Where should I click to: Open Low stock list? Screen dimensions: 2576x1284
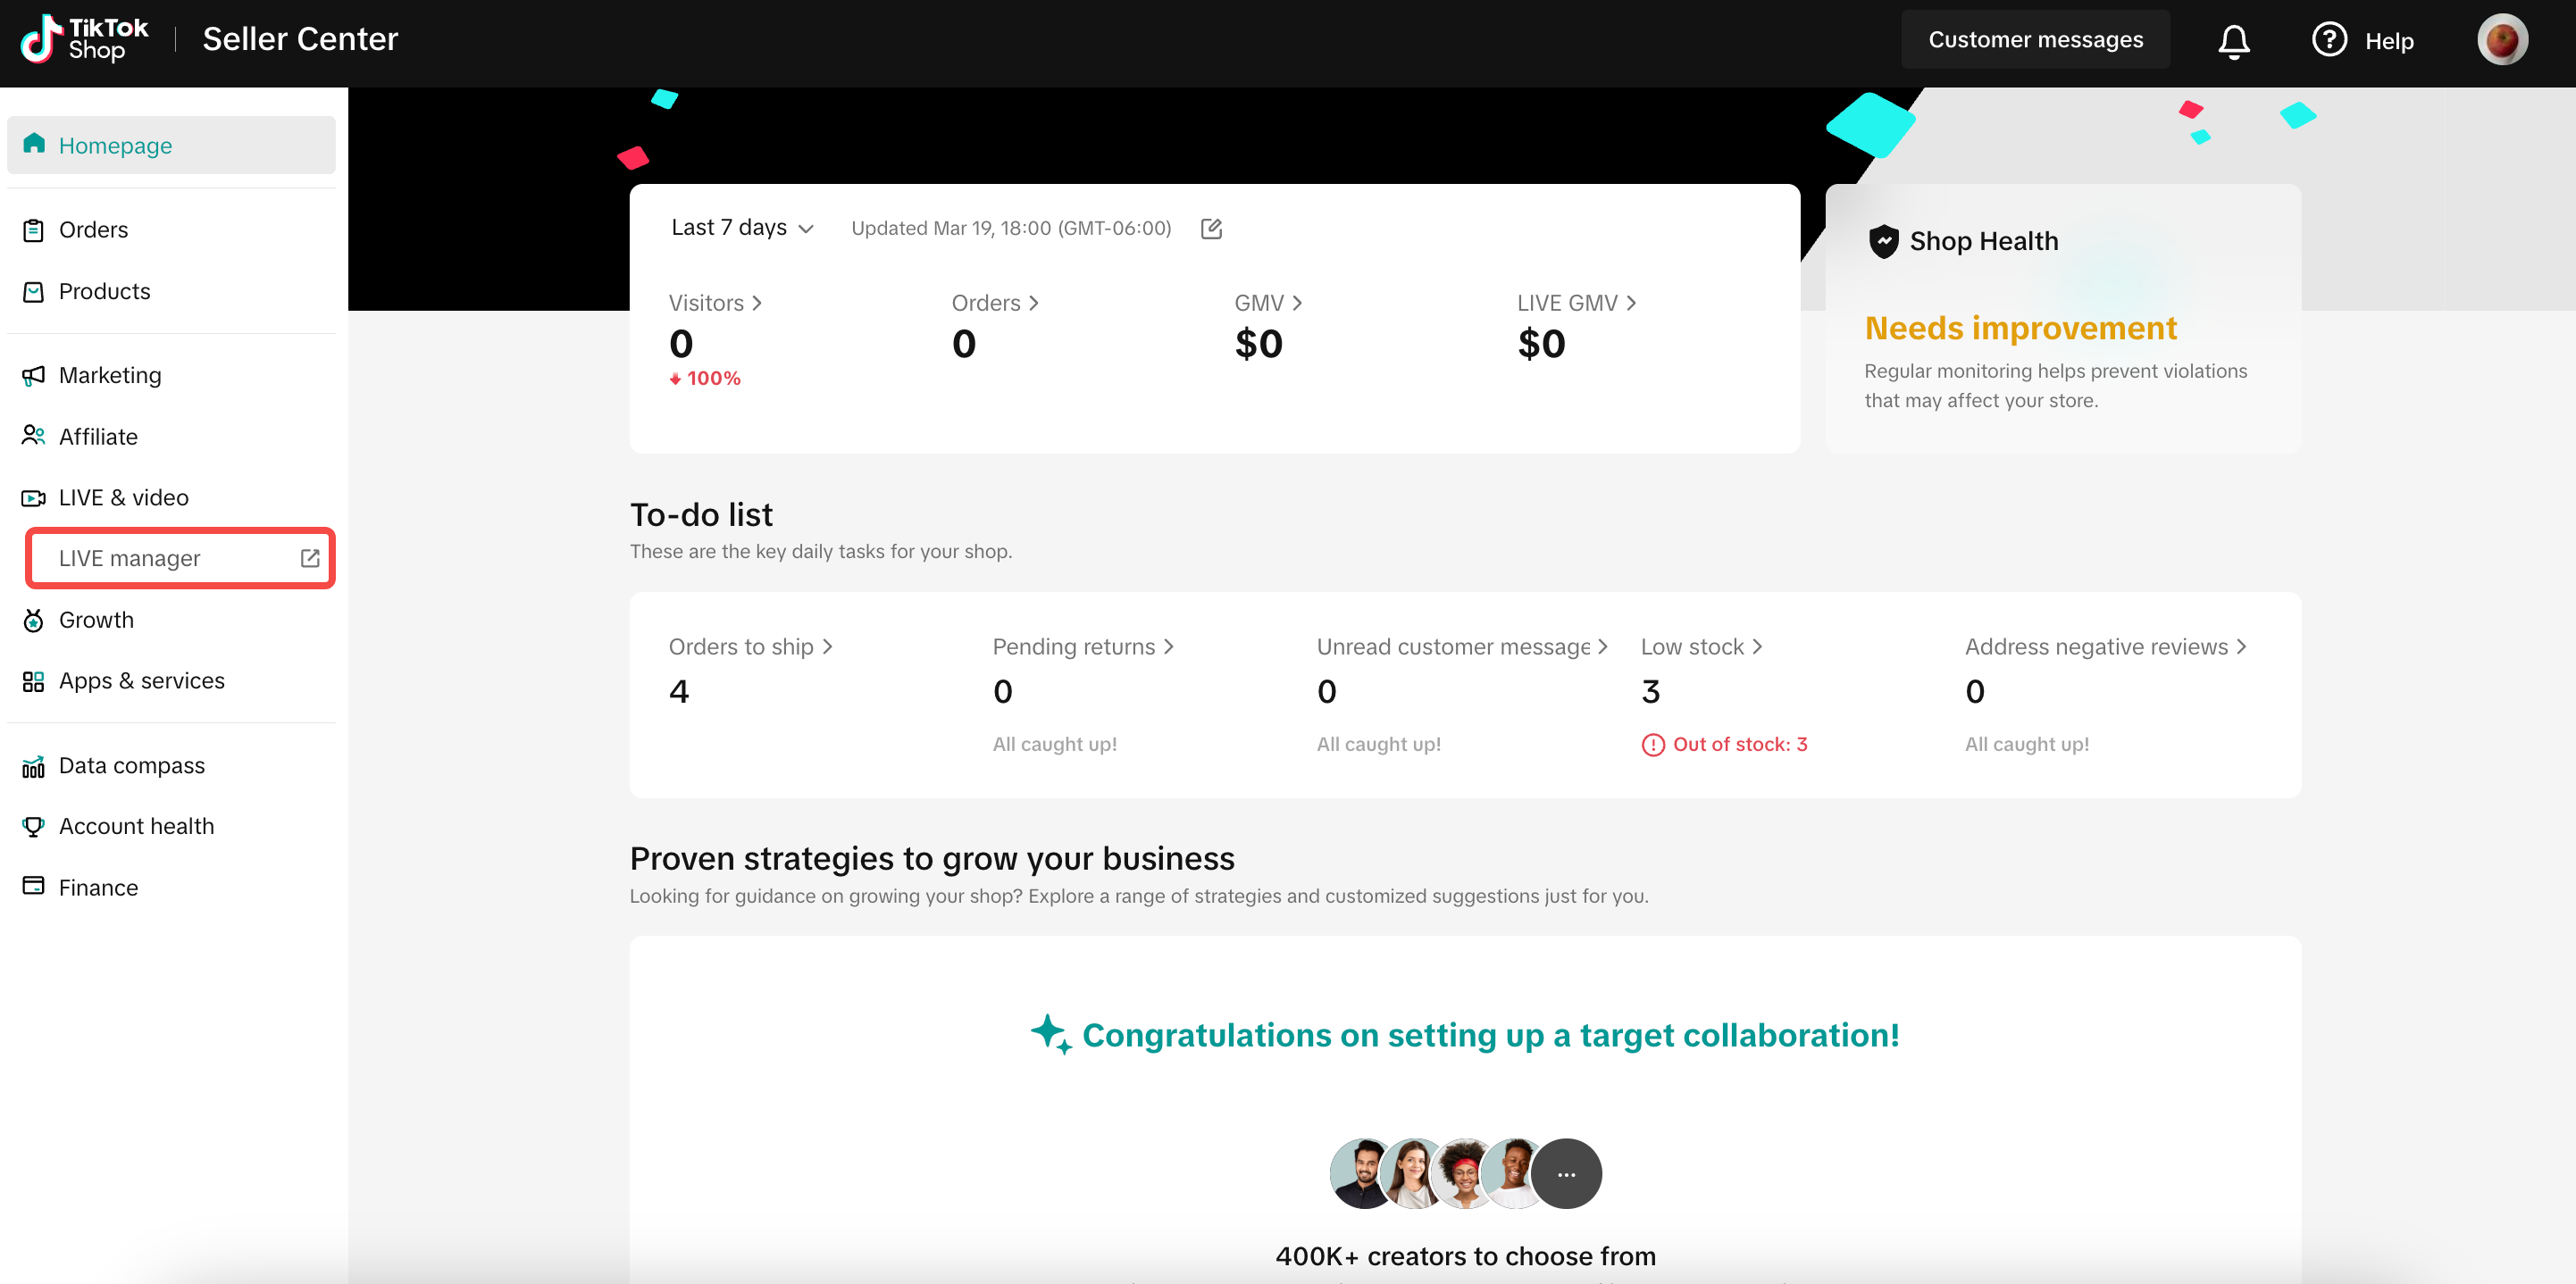[x=1701, y=647]
